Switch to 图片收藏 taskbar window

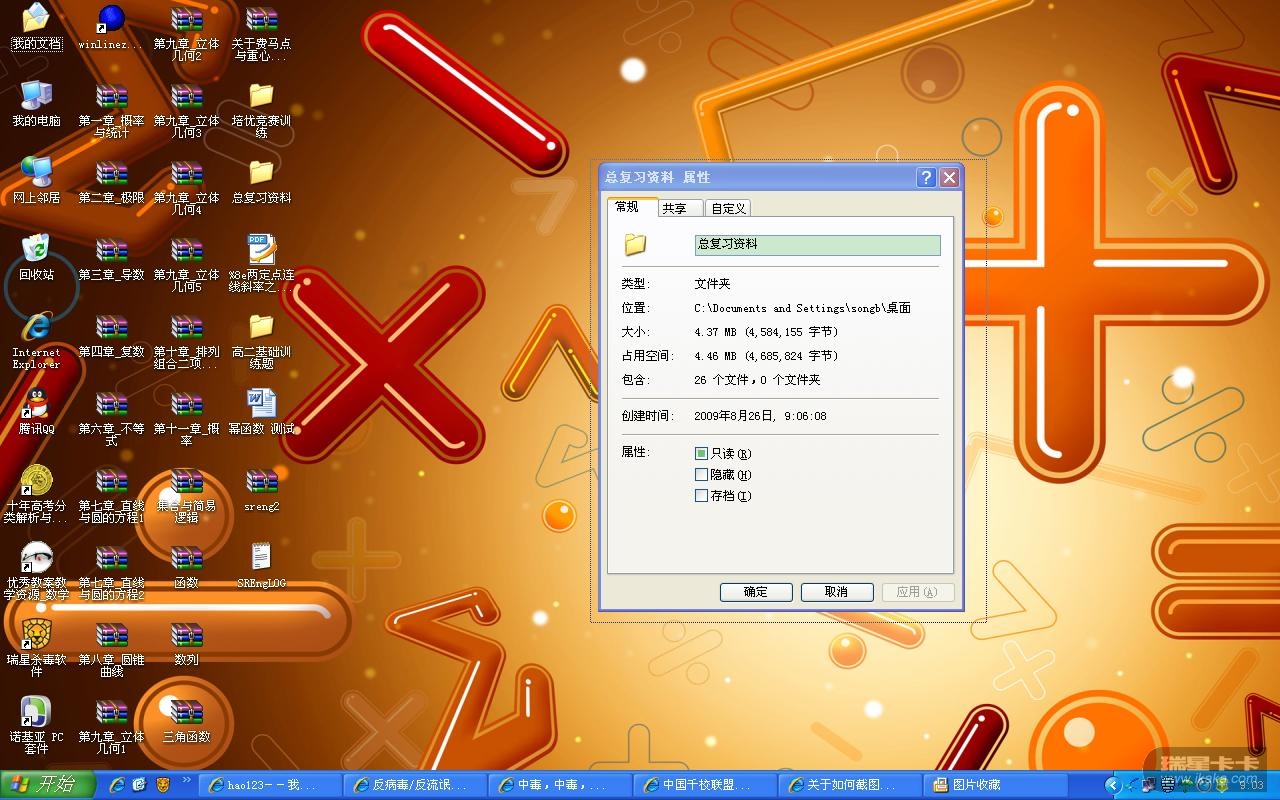click(995, 785)
